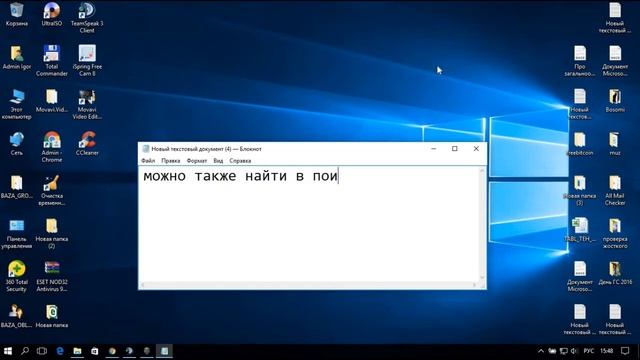Select the Admin - Chrome shortcut icon
The image size is (640, 360).
[52, 147]
